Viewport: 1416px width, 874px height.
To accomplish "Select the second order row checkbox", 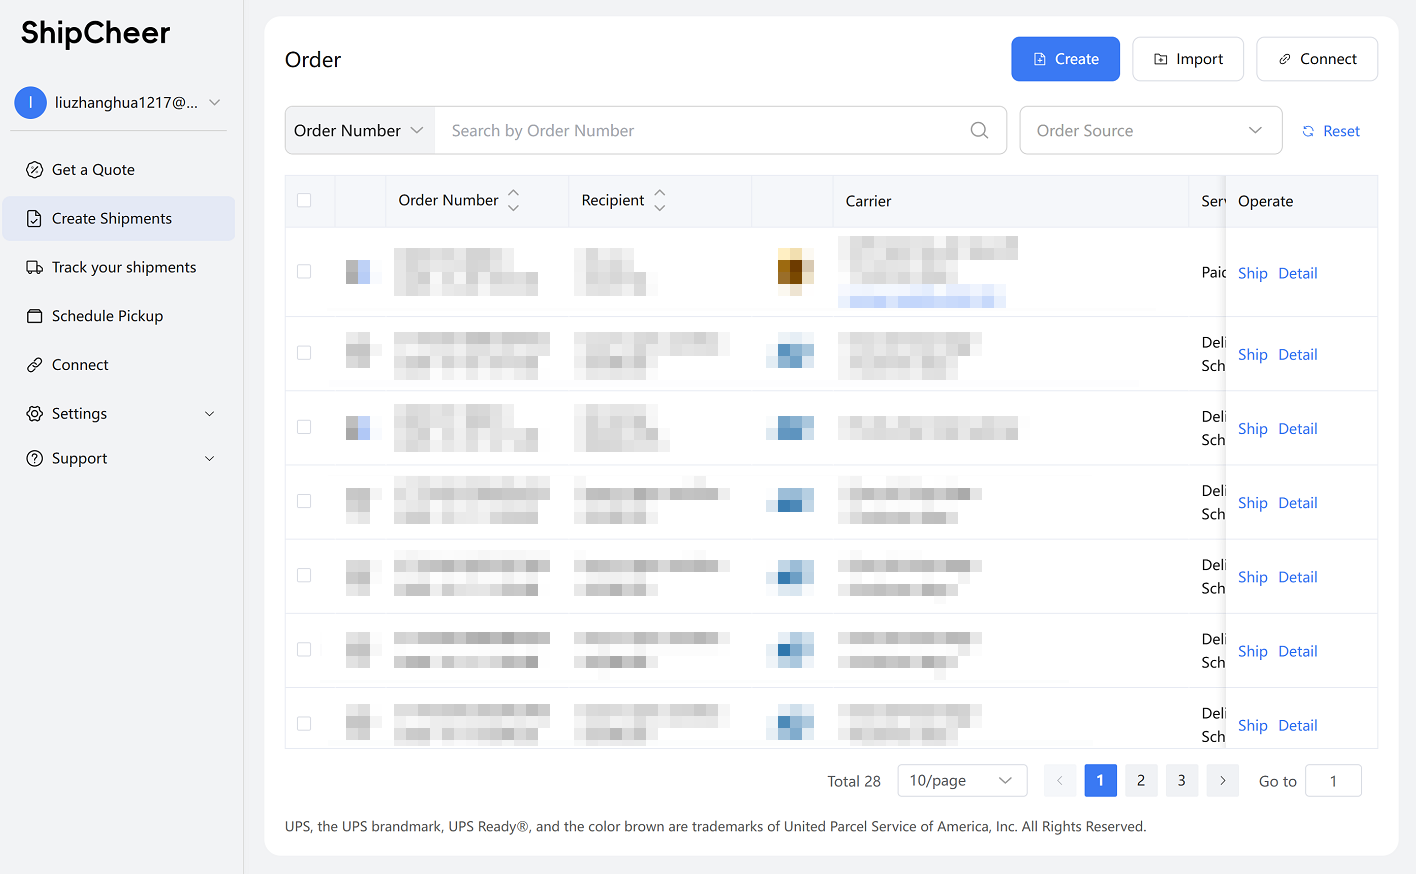I will [x=304, y=353].
